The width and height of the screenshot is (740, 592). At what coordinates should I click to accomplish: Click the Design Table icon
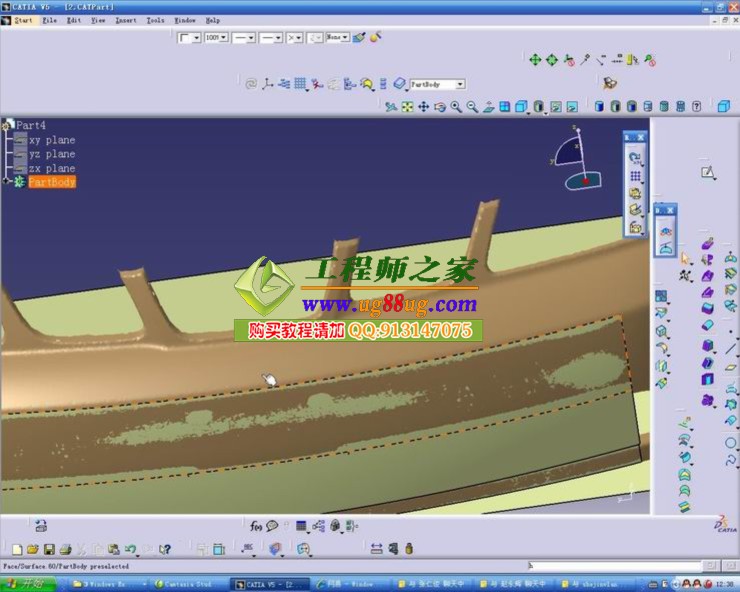(x=301, y=526)
